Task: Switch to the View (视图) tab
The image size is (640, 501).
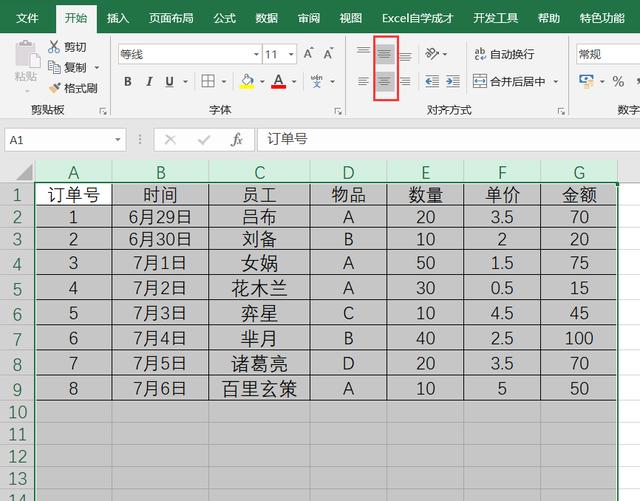Action: [x=351, y=18]
